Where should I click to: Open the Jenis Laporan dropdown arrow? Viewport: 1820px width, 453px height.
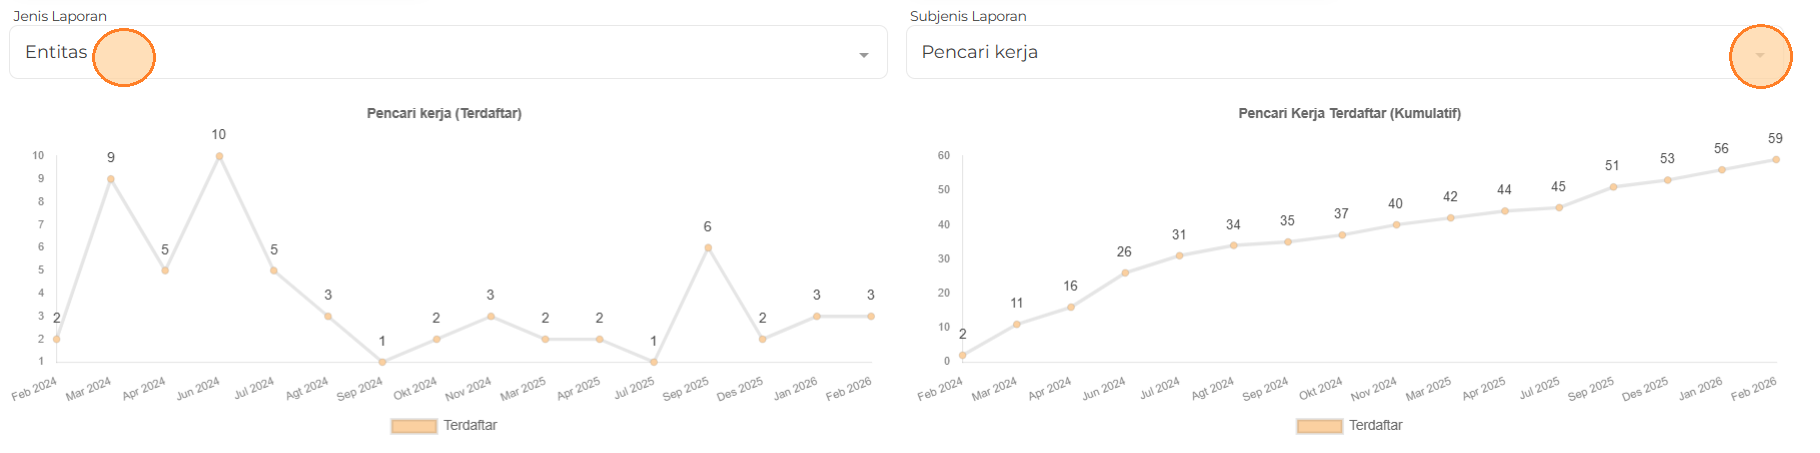click(864, 55)
